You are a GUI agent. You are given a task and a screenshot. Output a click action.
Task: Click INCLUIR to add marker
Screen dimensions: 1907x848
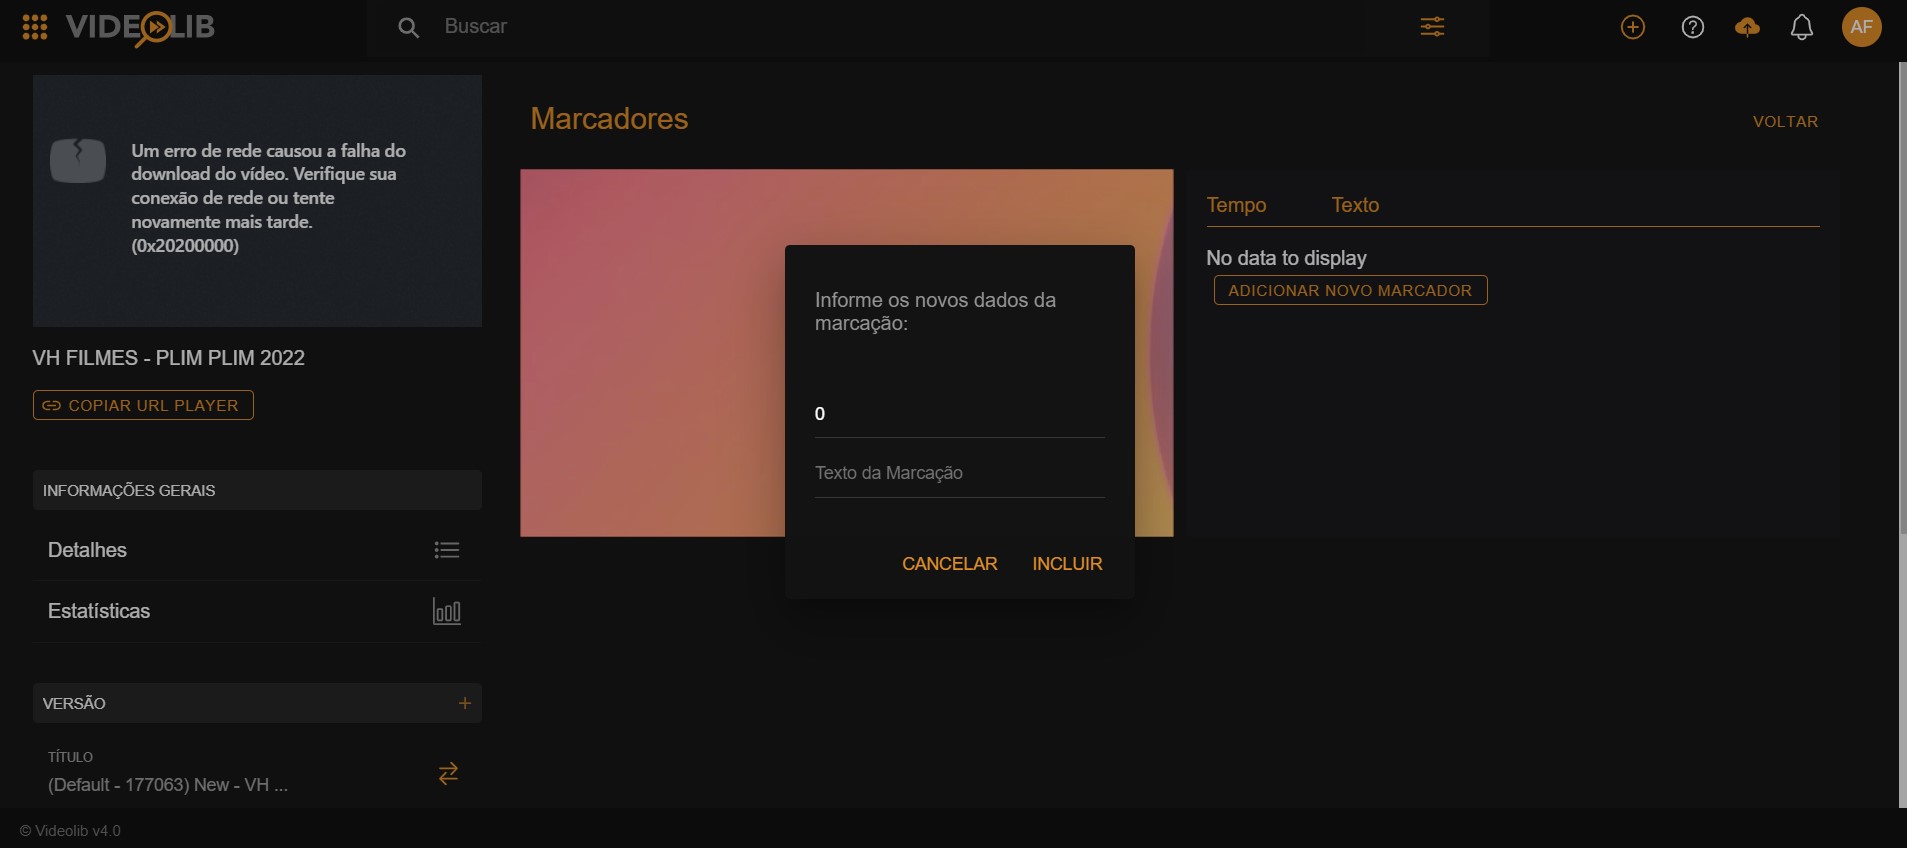pyautogui.click(x=1067, y=564)
